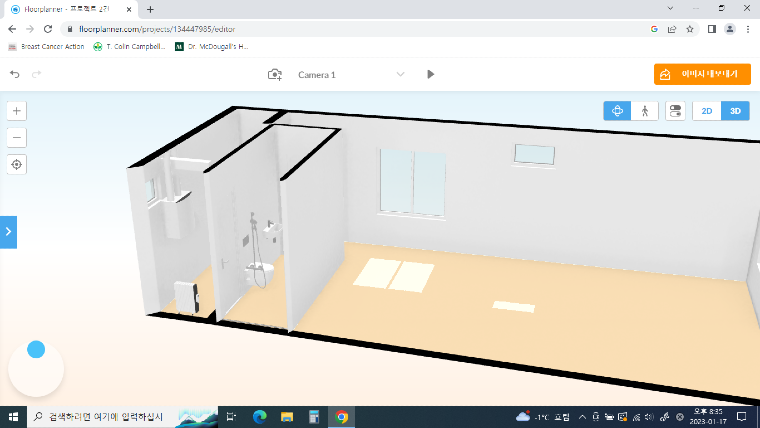Click the blue navigation joystick dot
760x428 pixels.
36,349
